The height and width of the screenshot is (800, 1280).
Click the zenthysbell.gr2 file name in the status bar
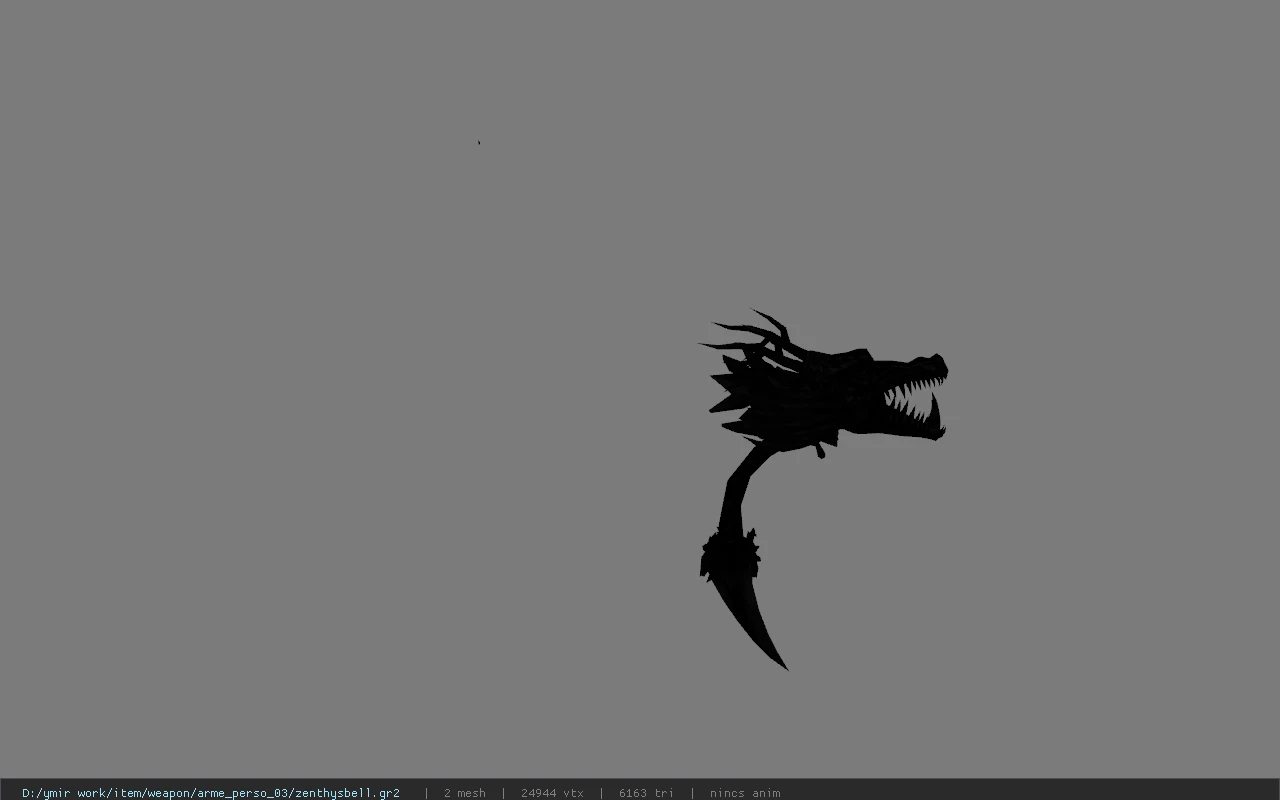click(x=346, y=793)
